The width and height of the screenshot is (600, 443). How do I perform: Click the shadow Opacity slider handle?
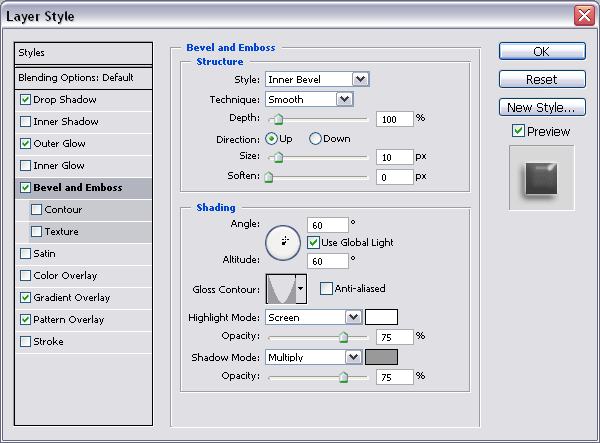[344, 377]
